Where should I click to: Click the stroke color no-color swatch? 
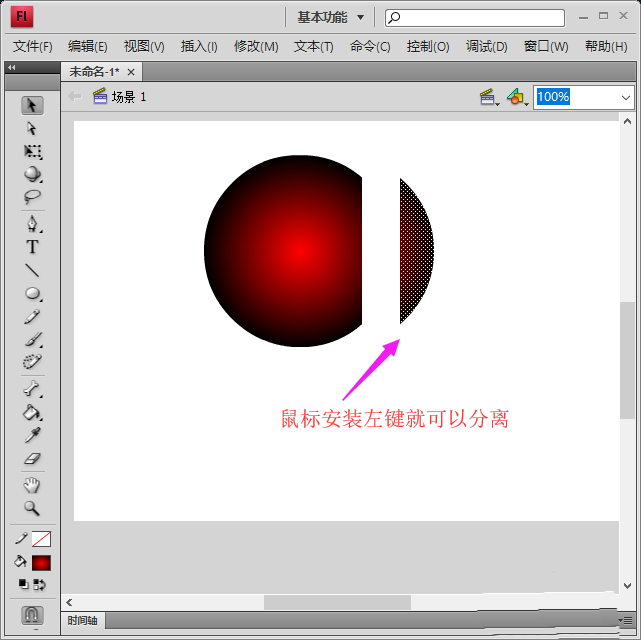click(41, 539)
